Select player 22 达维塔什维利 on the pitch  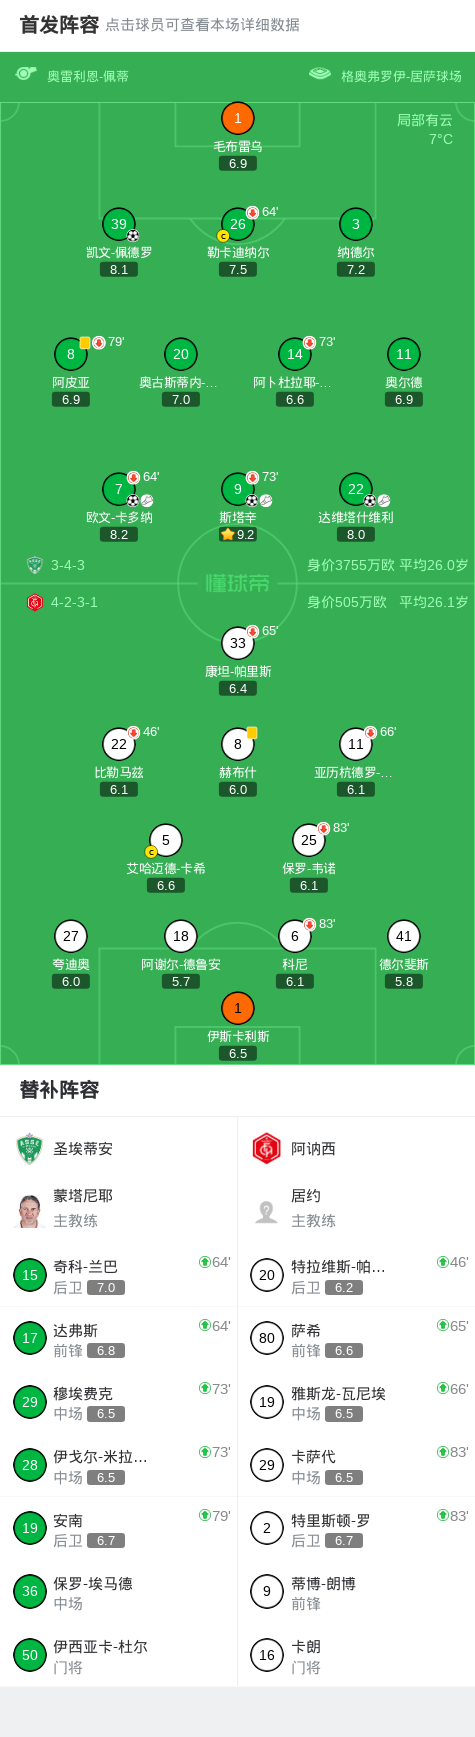[356, 489]
